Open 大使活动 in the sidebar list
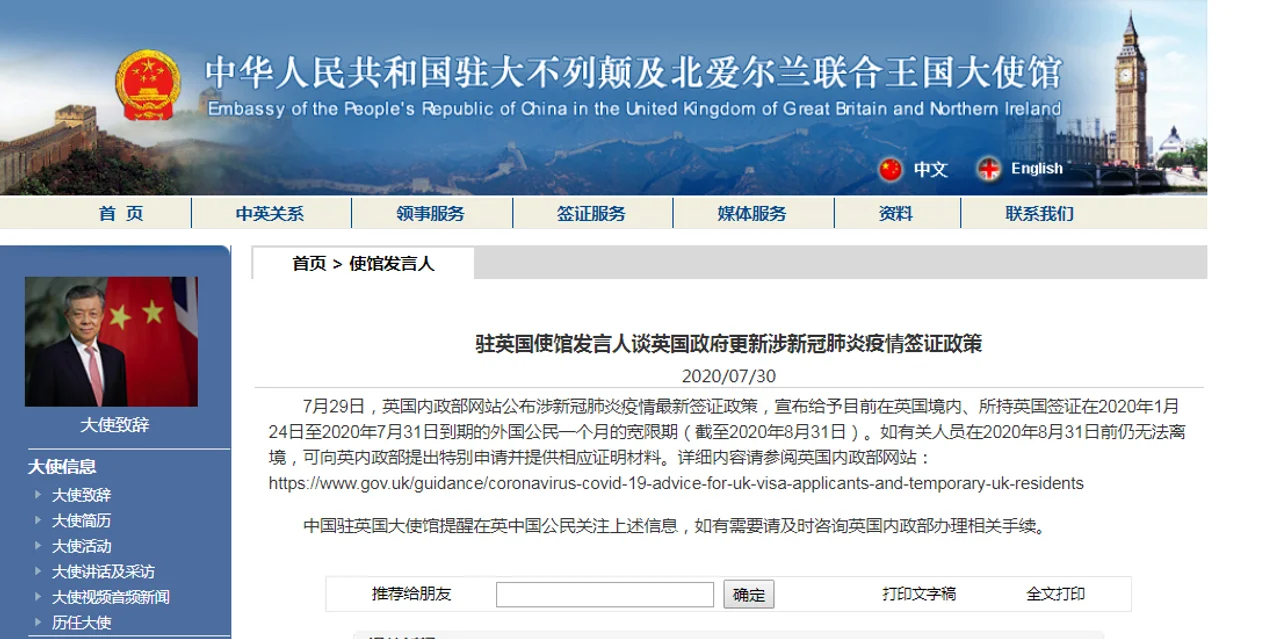 pos(81,546)
